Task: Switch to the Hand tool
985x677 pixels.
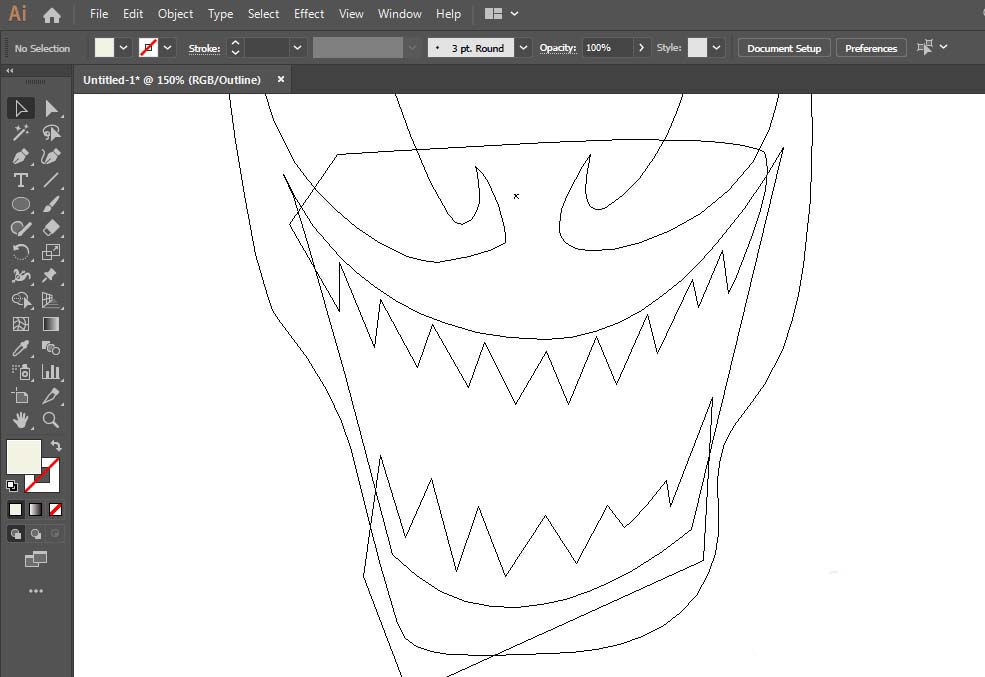Action: pos(20,421)
